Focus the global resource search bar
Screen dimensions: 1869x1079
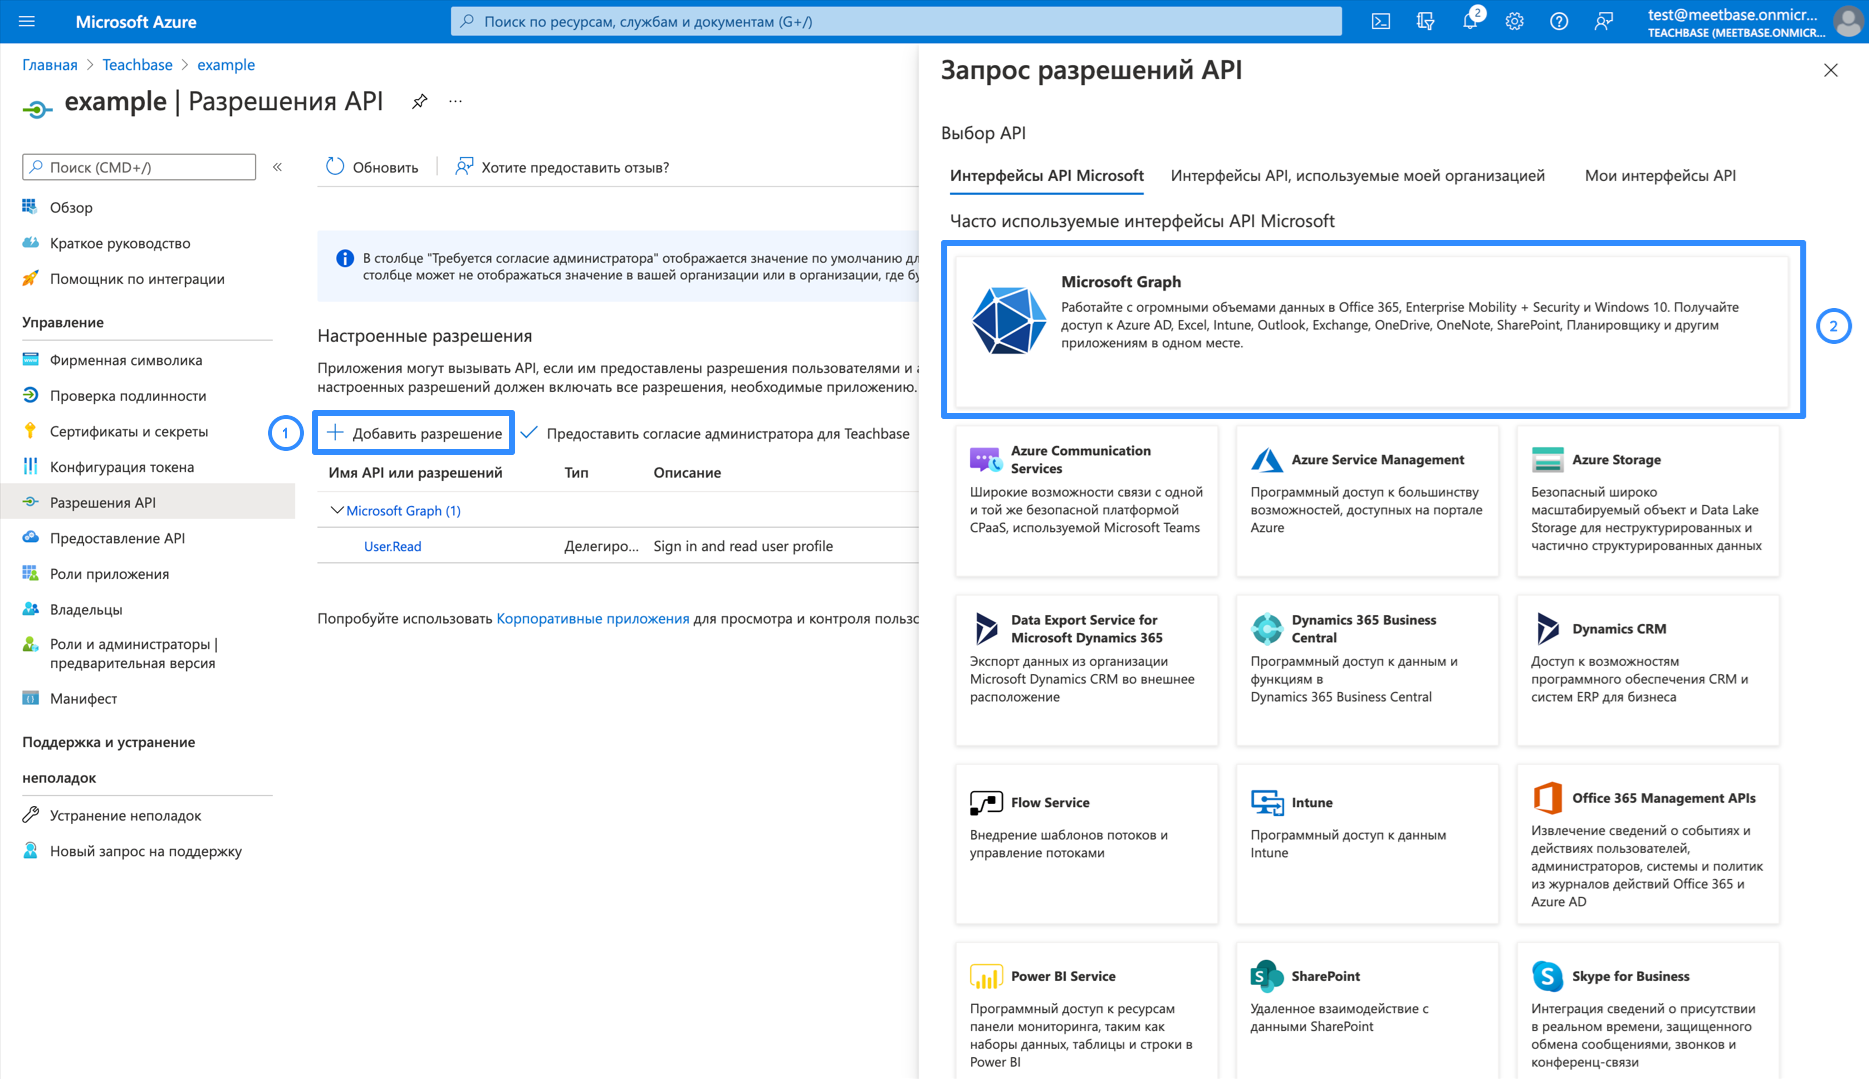[896, 21]
